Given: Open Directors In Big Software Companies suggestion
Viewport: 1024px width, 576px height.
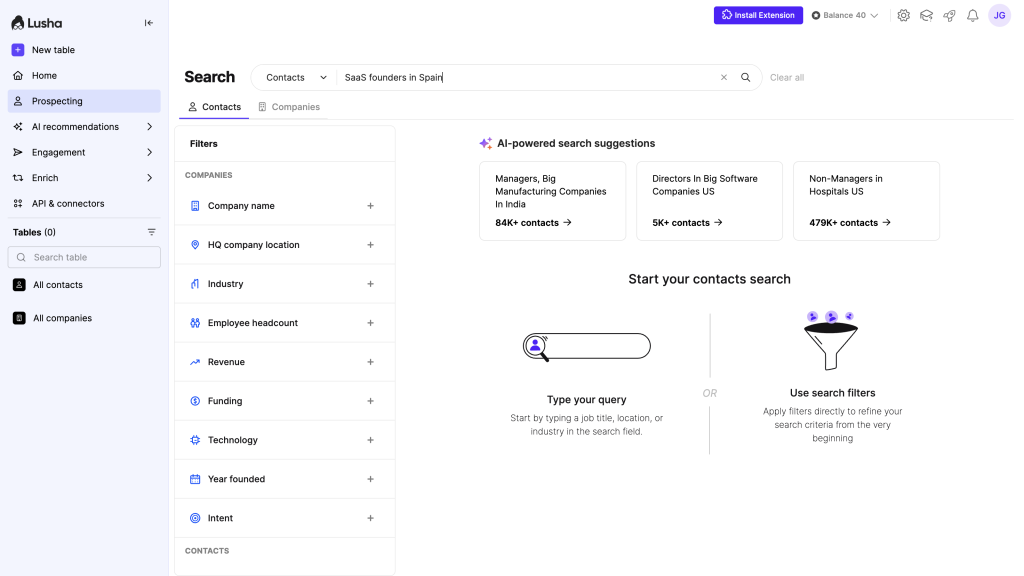Looking at the screenshot, I should point(709,201).
